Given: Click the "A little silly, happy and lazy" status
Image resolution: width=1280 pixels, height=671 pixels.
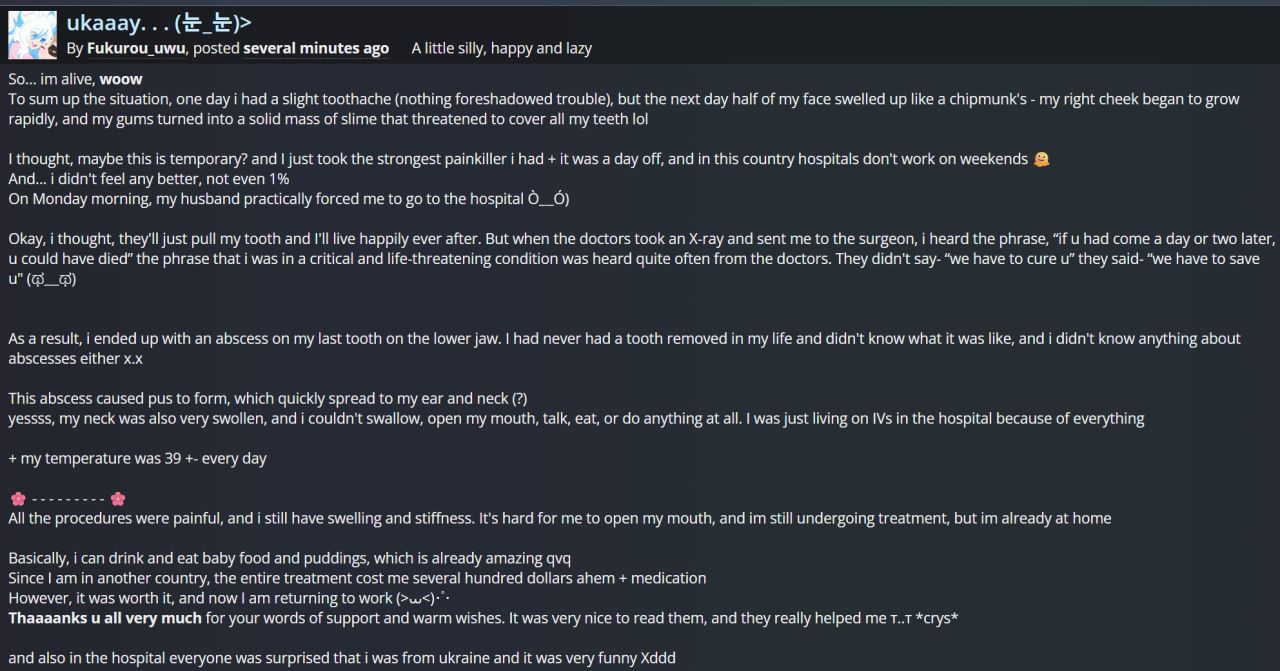Looking at the screenshot, I should pos(502,48).
